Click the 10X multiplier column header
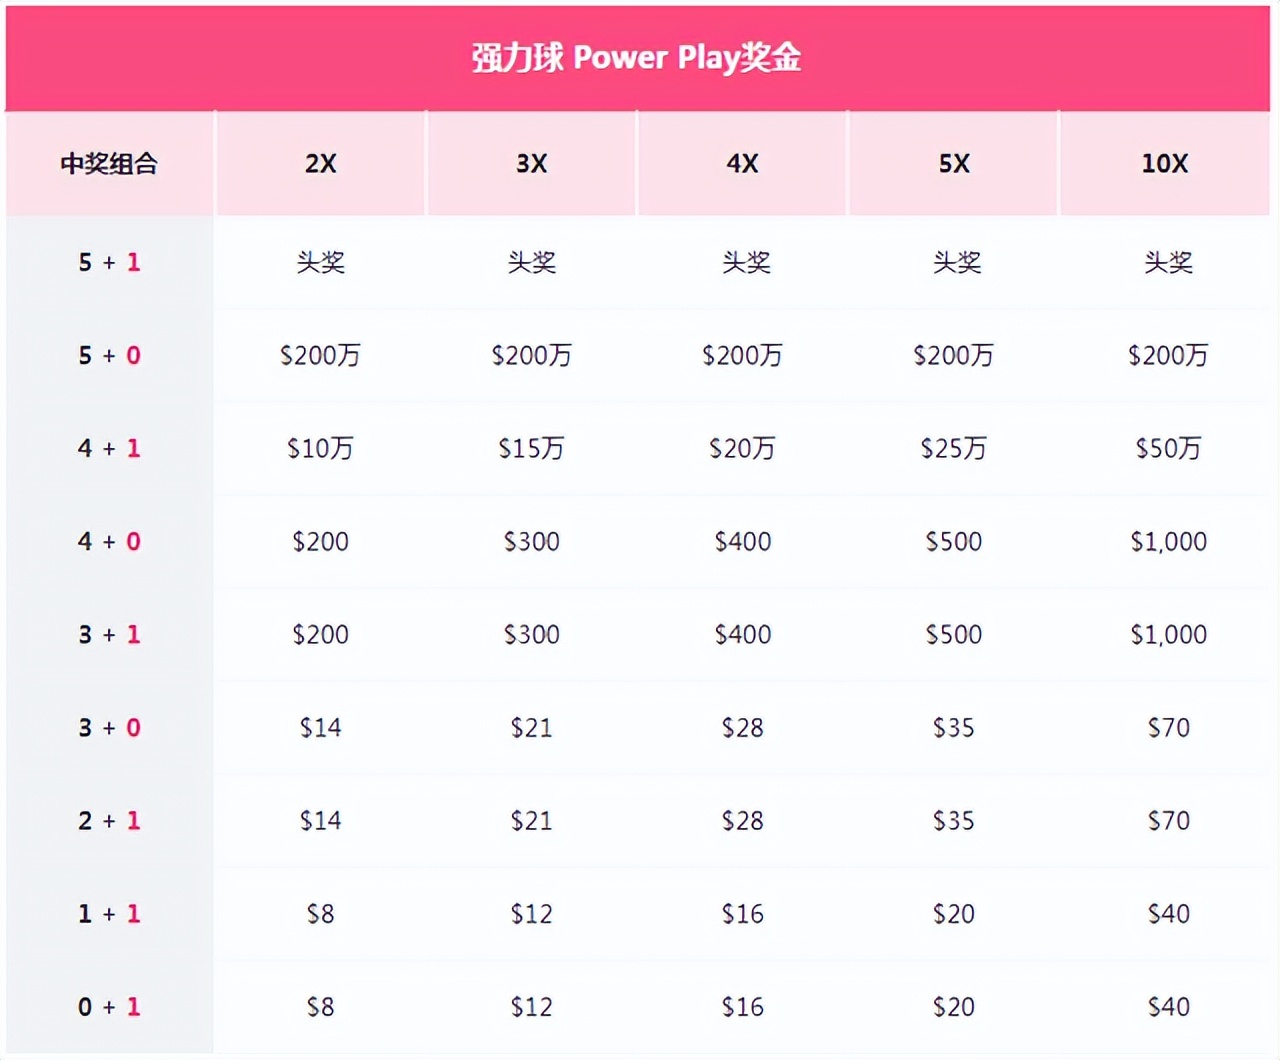The height and width of the screenshot is (1060, 1280). pyautogui.click(x=1165, y=164)
